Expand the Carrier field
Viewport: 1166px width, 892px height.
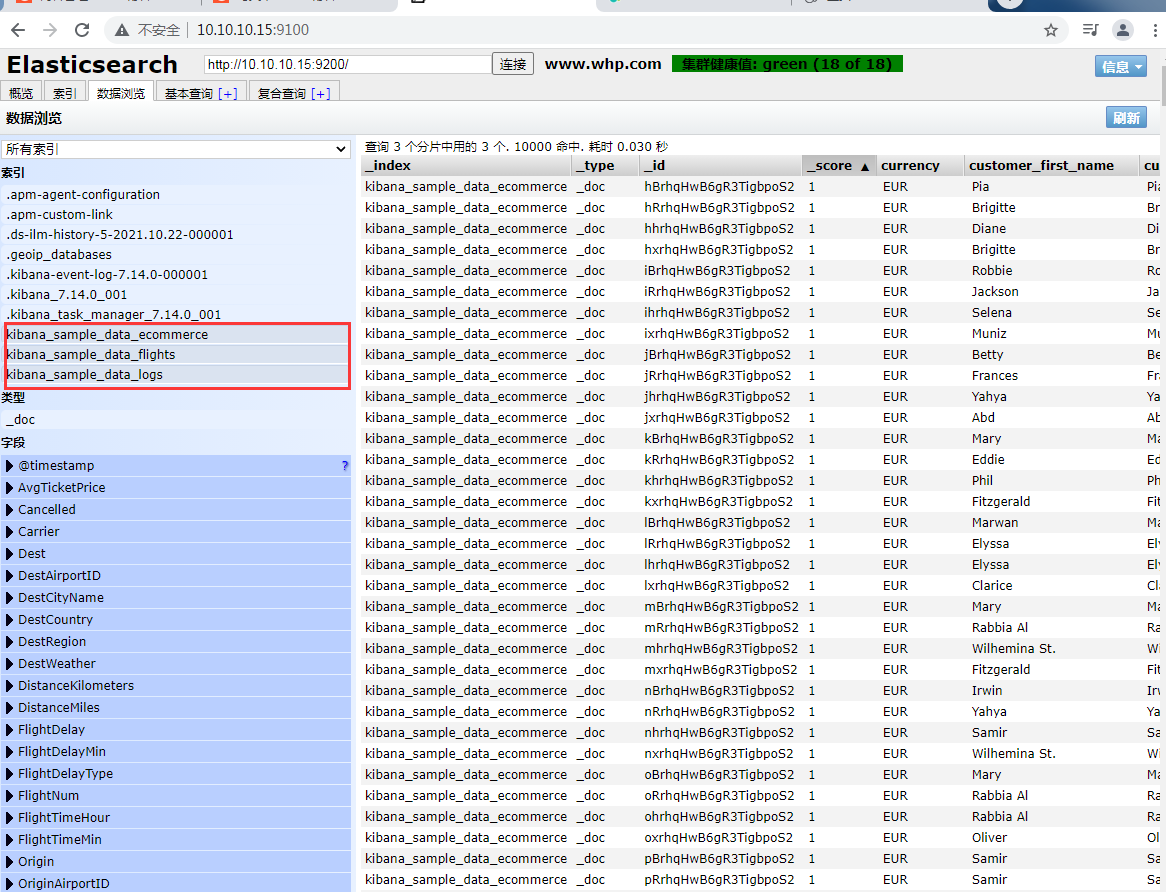pyautogui.click(x=10, y=531)
